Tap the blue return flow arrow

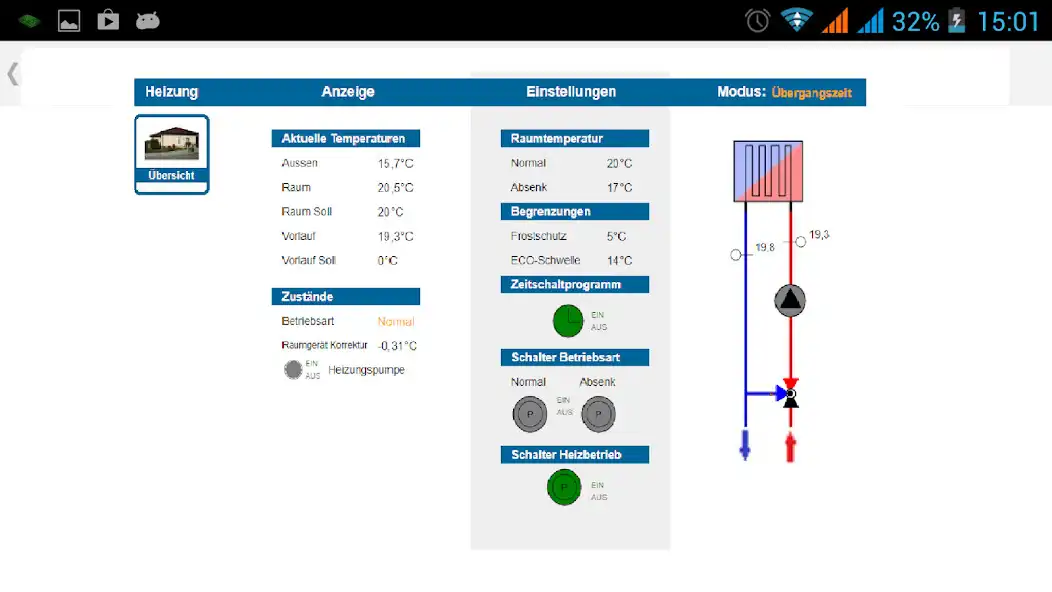point(745,445)
